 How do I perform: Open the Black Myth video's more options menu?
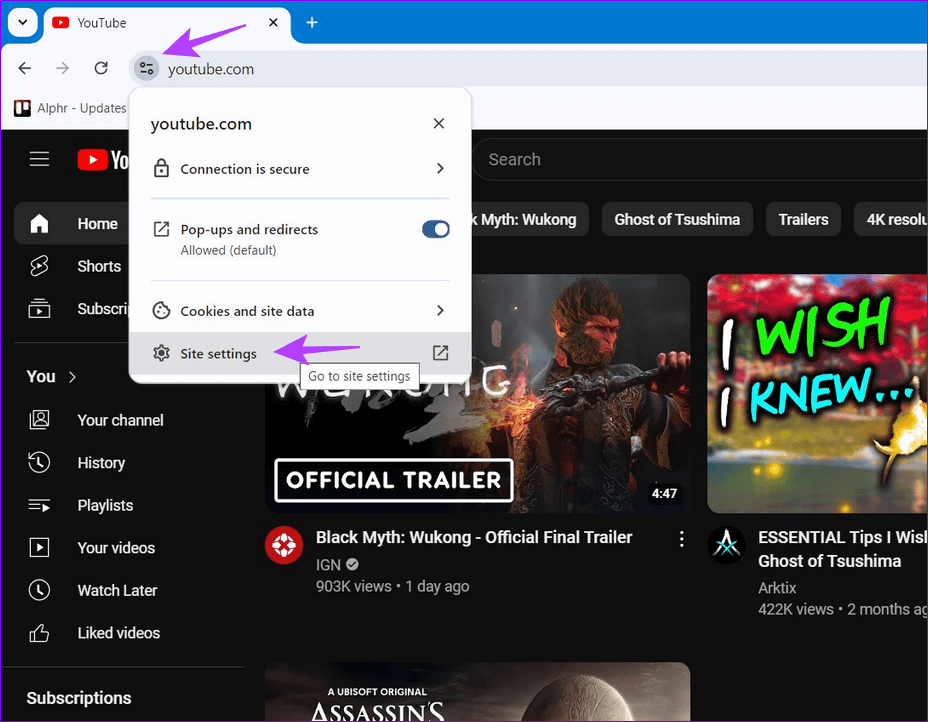(682, 539)
